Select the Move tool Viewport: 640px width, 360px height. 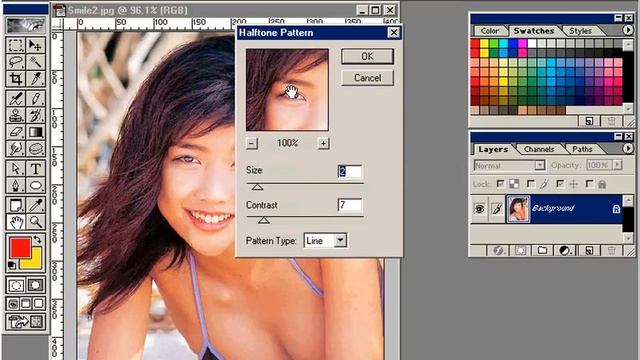coord(36,45)
